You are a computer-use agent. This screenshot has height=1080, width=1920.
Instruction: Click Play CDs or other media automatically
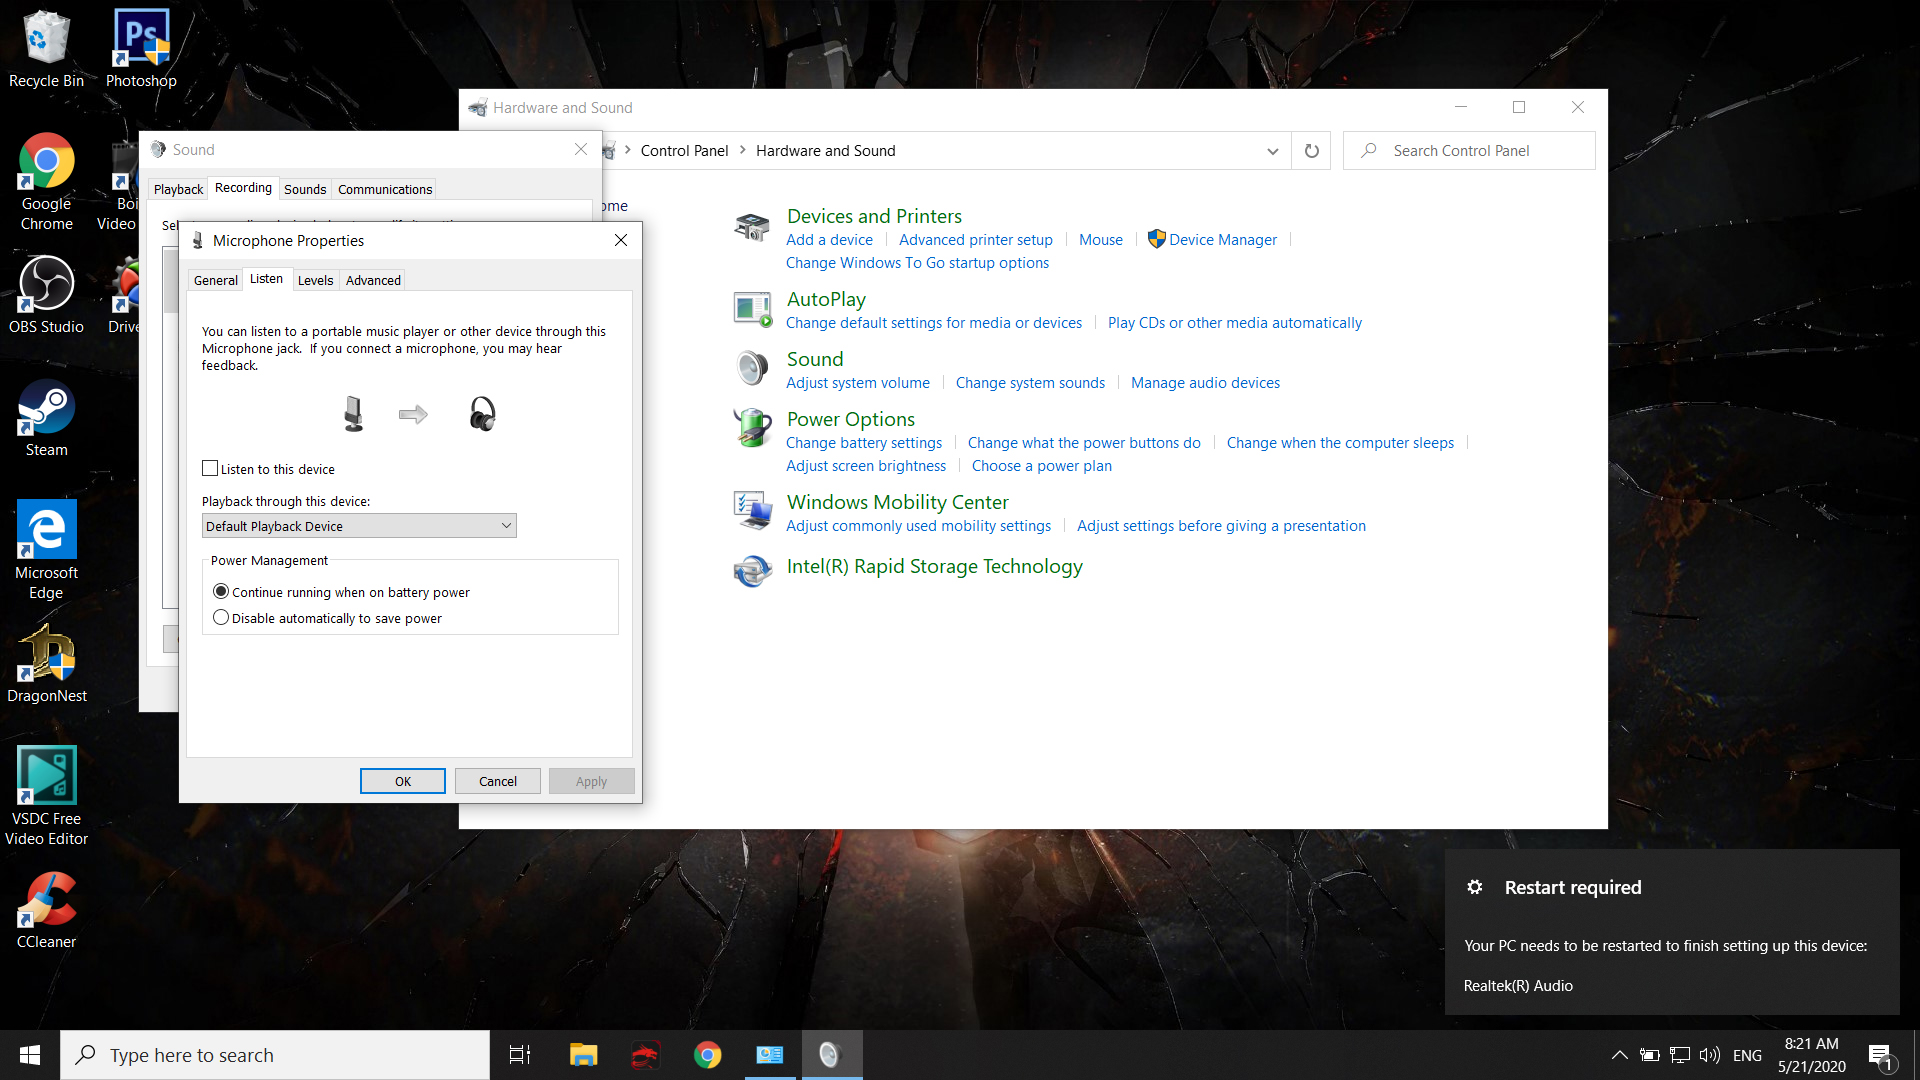click(1234, 323)
